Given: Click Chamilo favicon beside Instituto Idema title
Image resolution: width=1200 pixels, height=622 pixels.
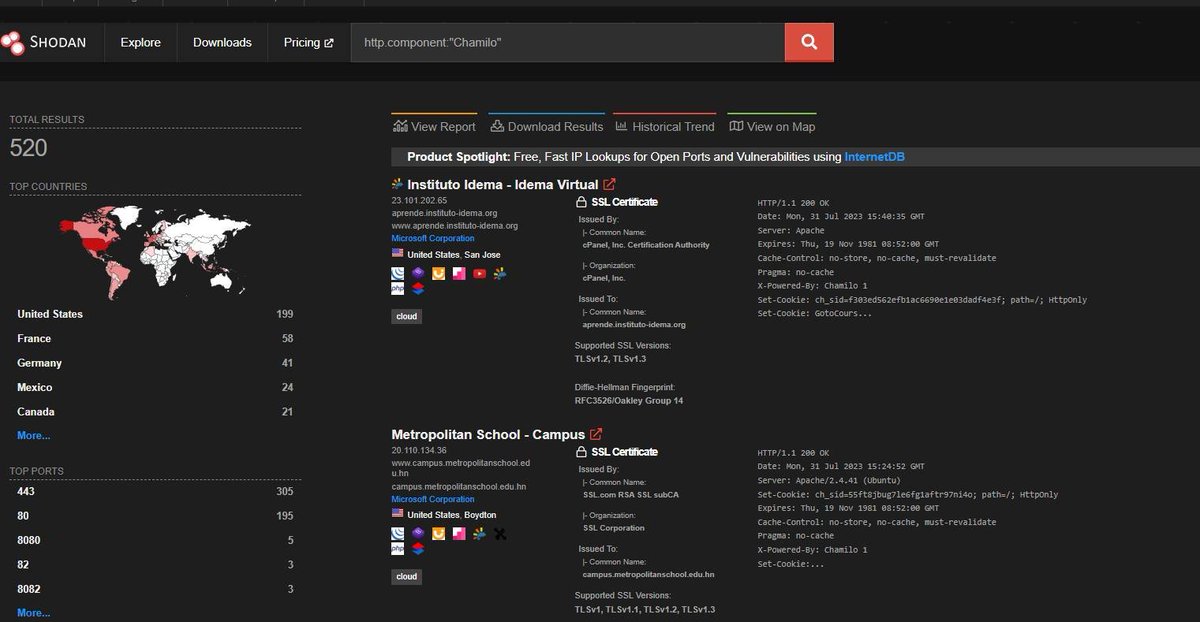Looking at the screenshot, I should [x=397, y=184].
